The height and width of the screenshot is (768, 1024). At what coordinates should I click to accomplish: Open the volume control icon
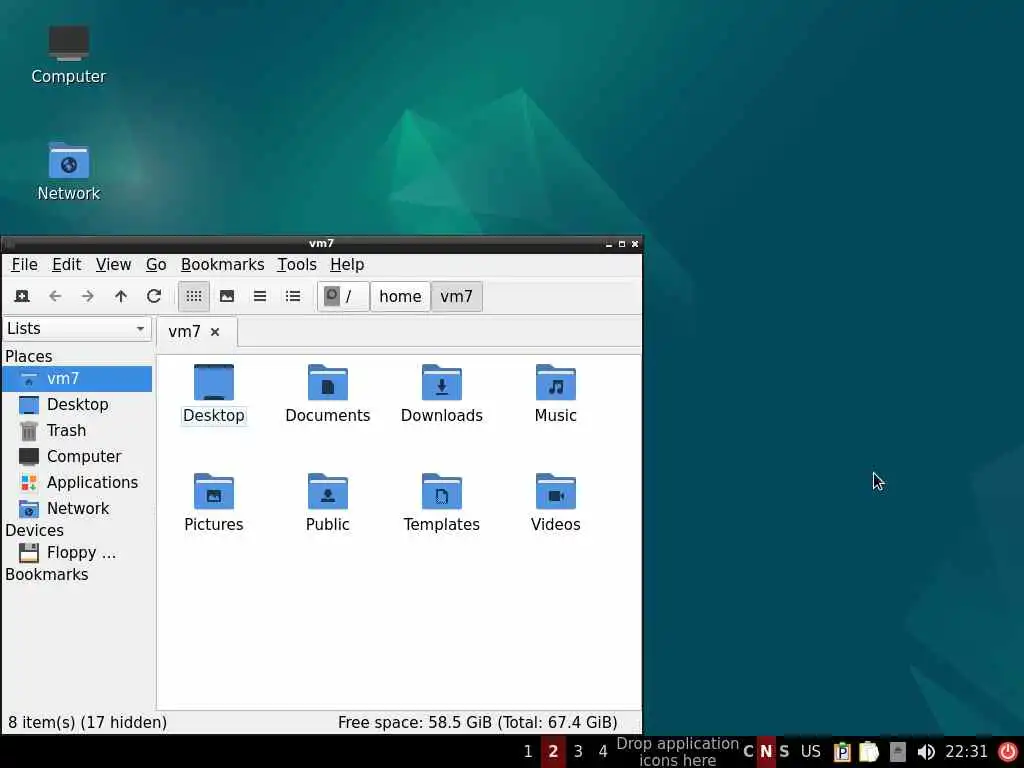point(926,752)
